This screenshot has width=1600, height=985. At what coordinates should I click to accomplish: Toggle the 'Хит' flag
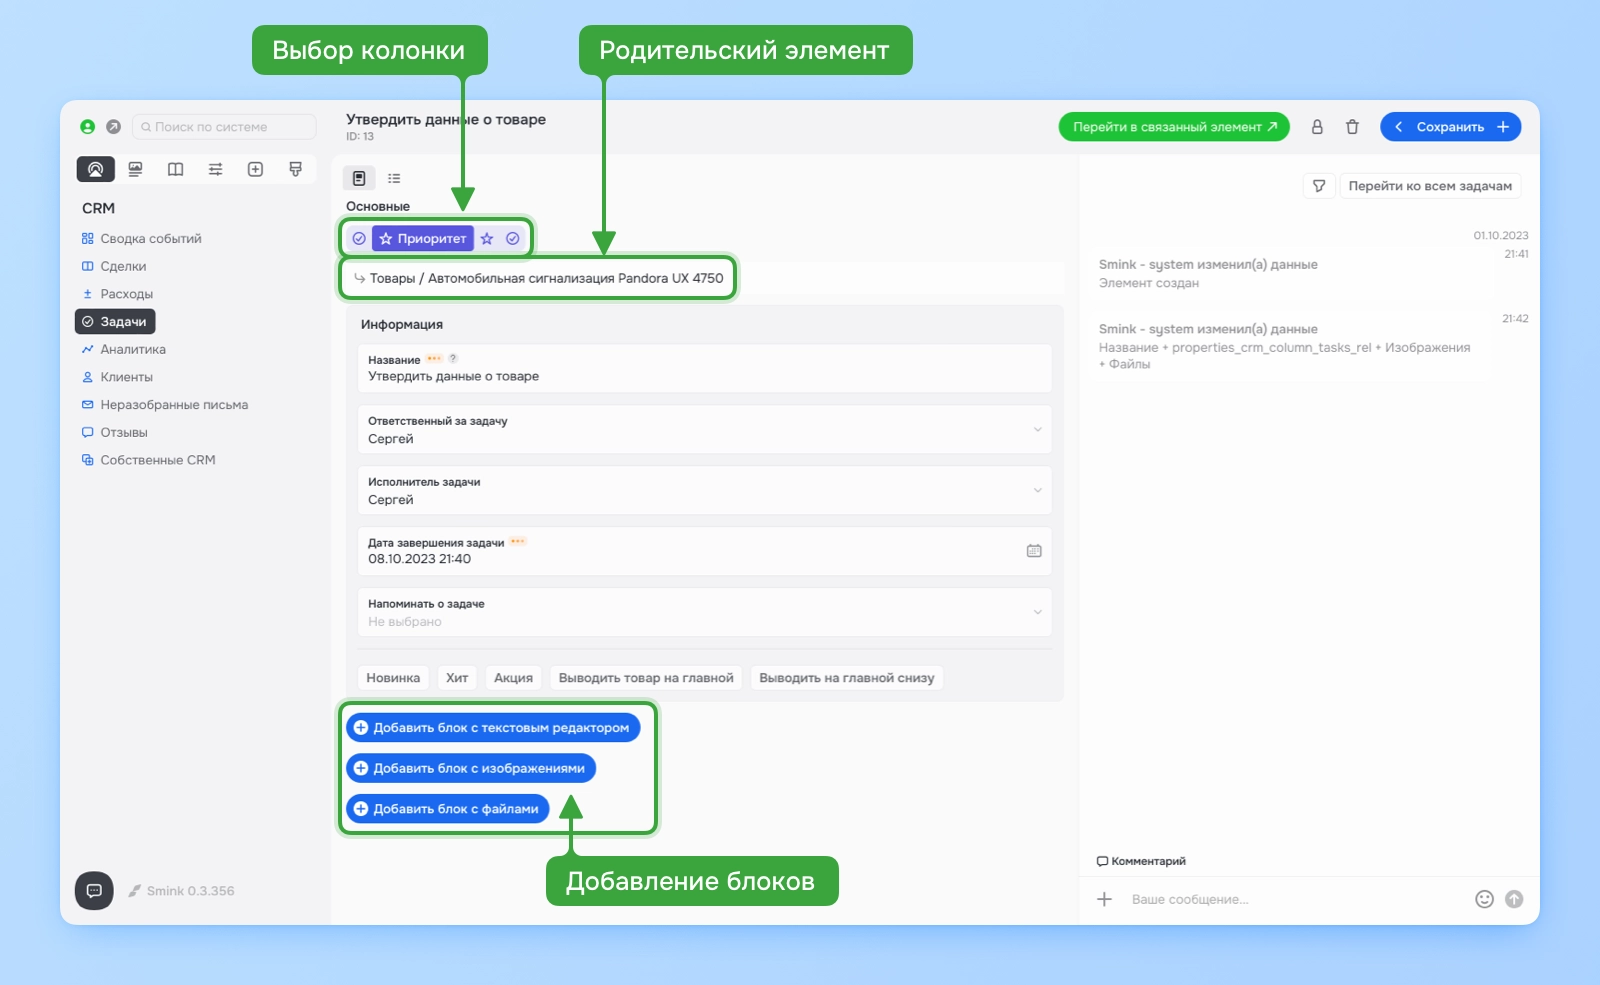[457, 678]
